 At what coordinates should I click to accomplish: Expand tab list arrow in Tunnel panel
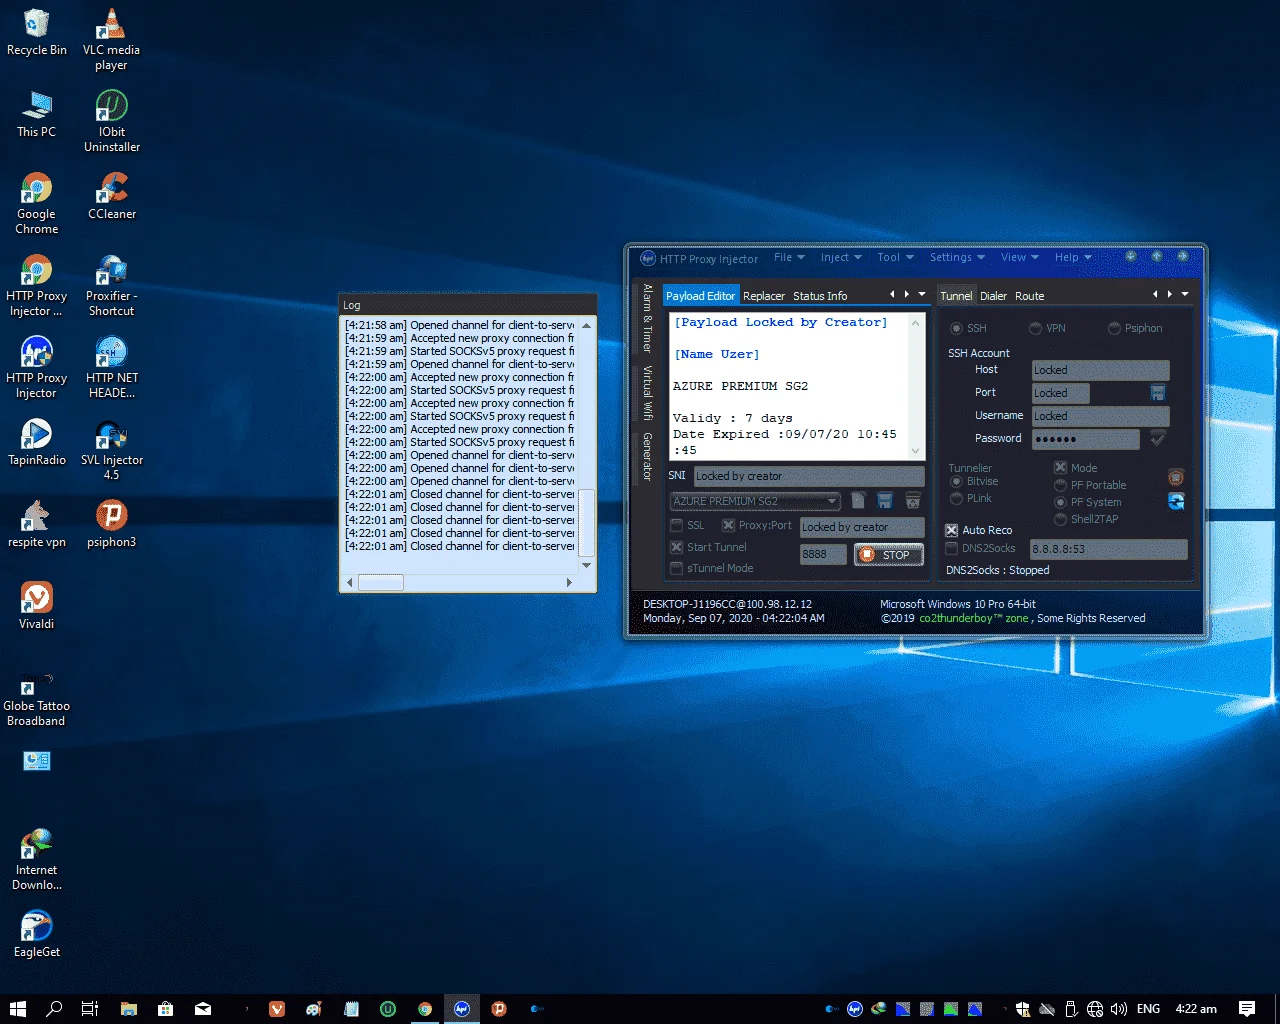[x=1185, y=294]
